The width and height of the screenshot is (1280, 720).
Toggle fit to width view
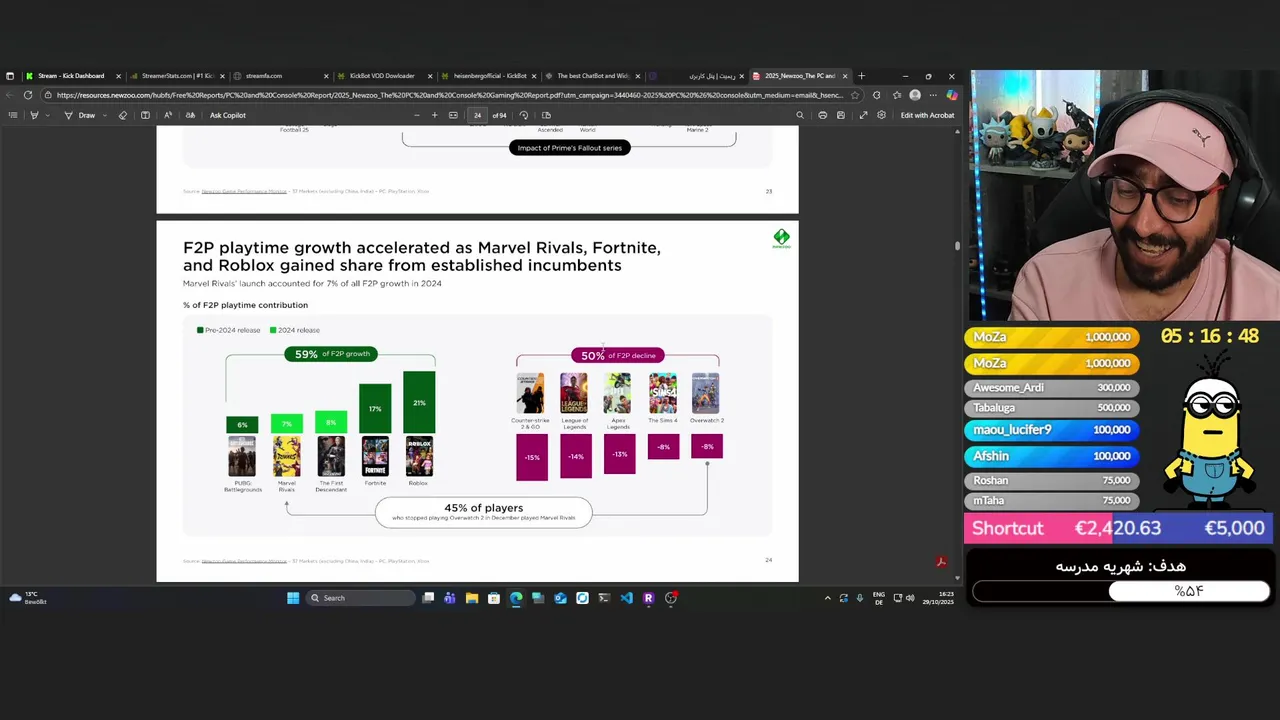click(453, 115)
